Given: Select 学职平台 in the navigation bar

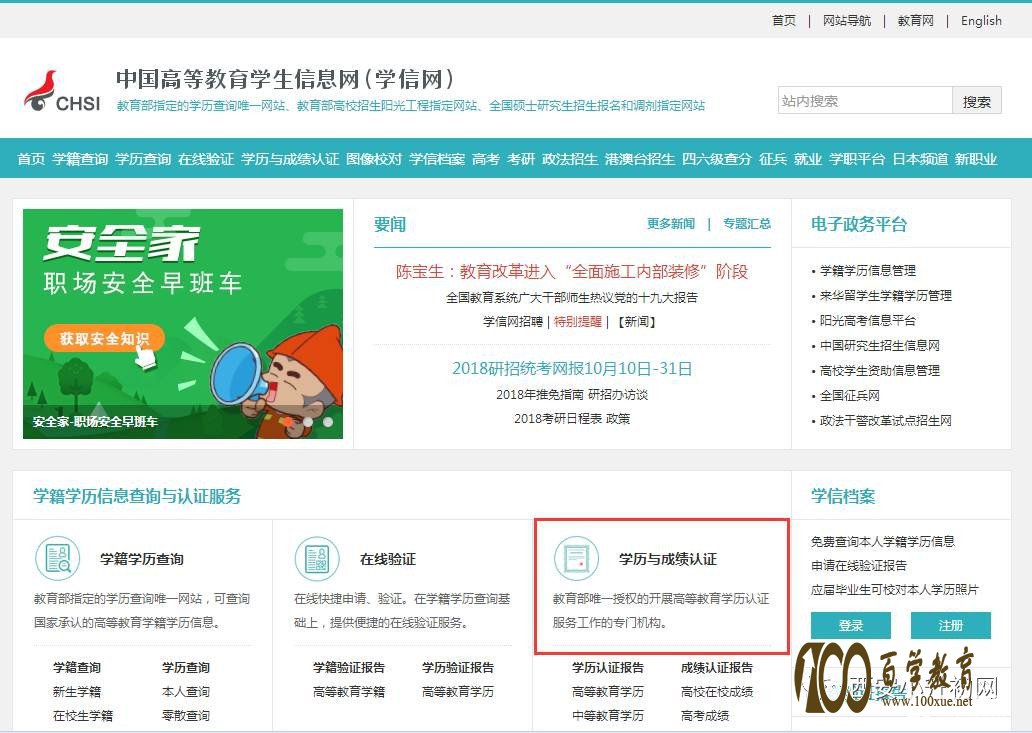Looking at the screenshot, I should tap(857, 159).
